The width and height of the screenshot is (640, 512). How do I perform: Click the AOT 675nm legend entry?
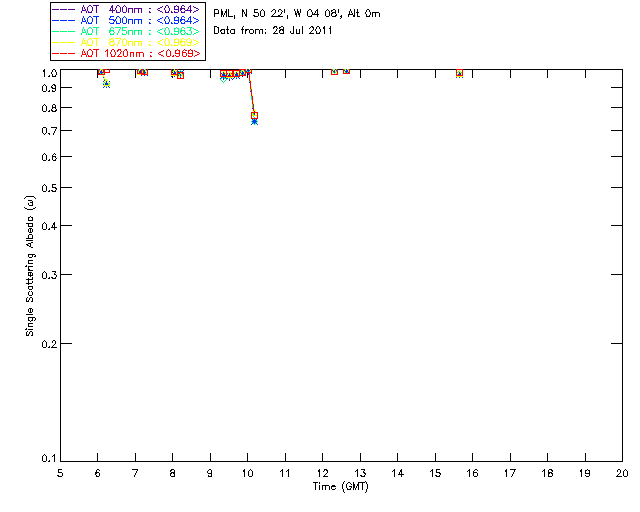[x=127, y=31]
